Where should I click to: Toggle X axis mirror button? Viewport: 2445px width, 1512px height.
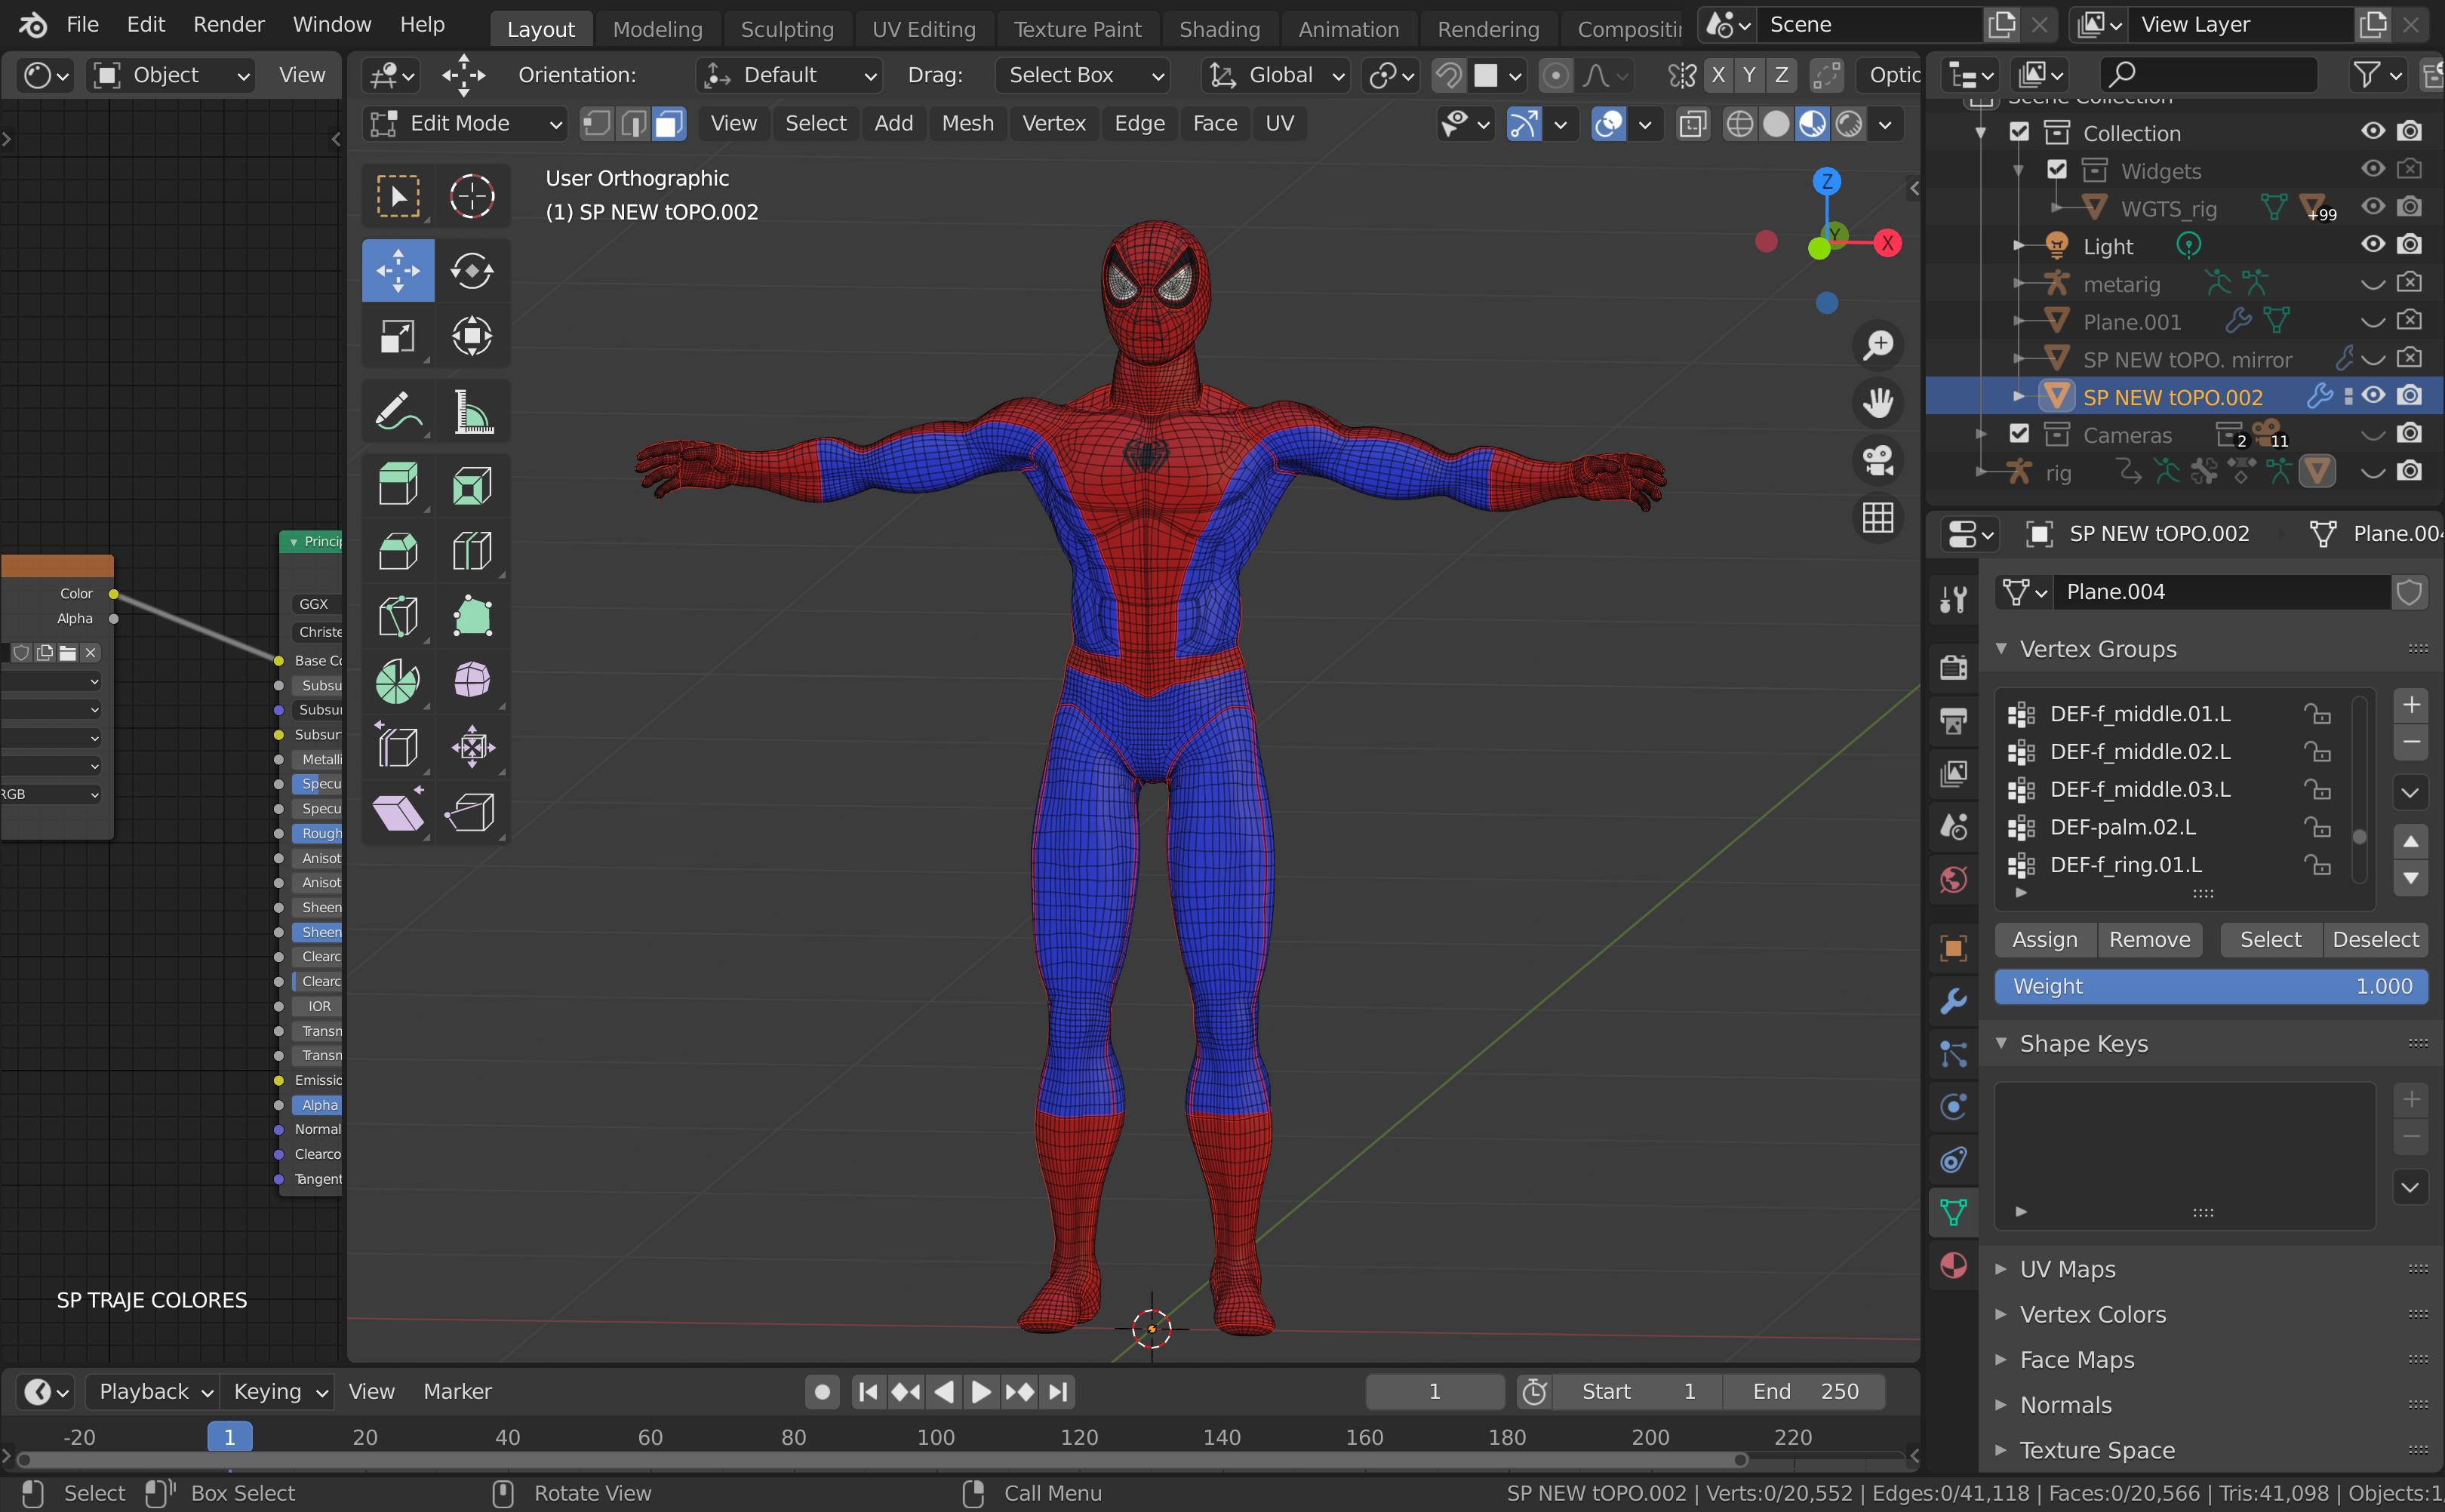point(1718,75)
